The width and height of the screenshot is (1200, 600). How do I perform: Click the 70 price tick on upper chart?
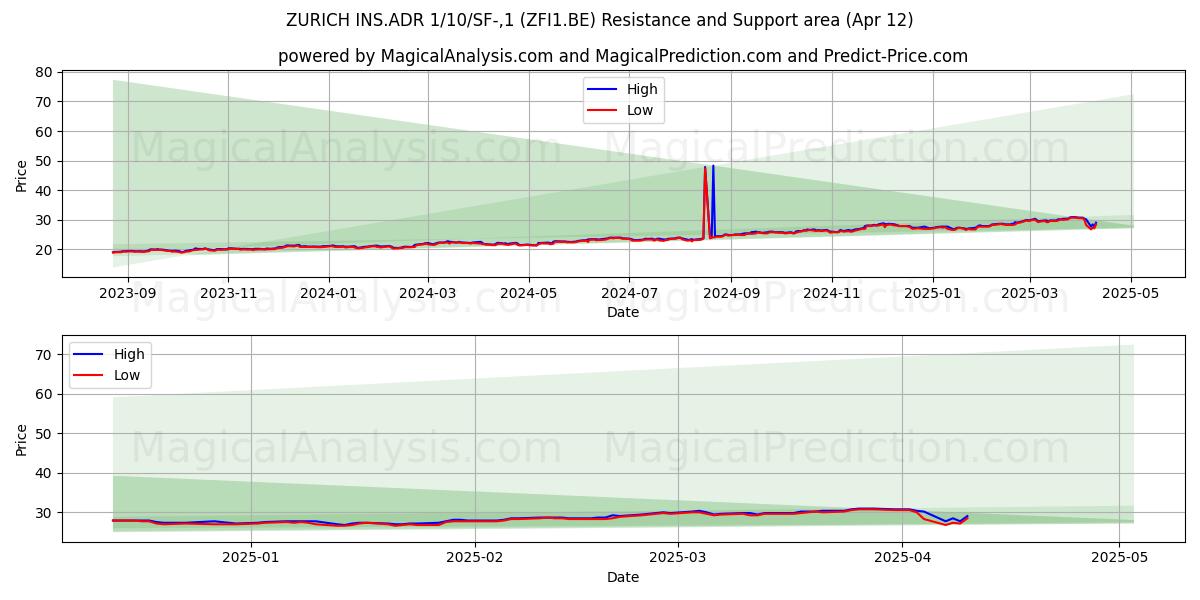point(44,102)
